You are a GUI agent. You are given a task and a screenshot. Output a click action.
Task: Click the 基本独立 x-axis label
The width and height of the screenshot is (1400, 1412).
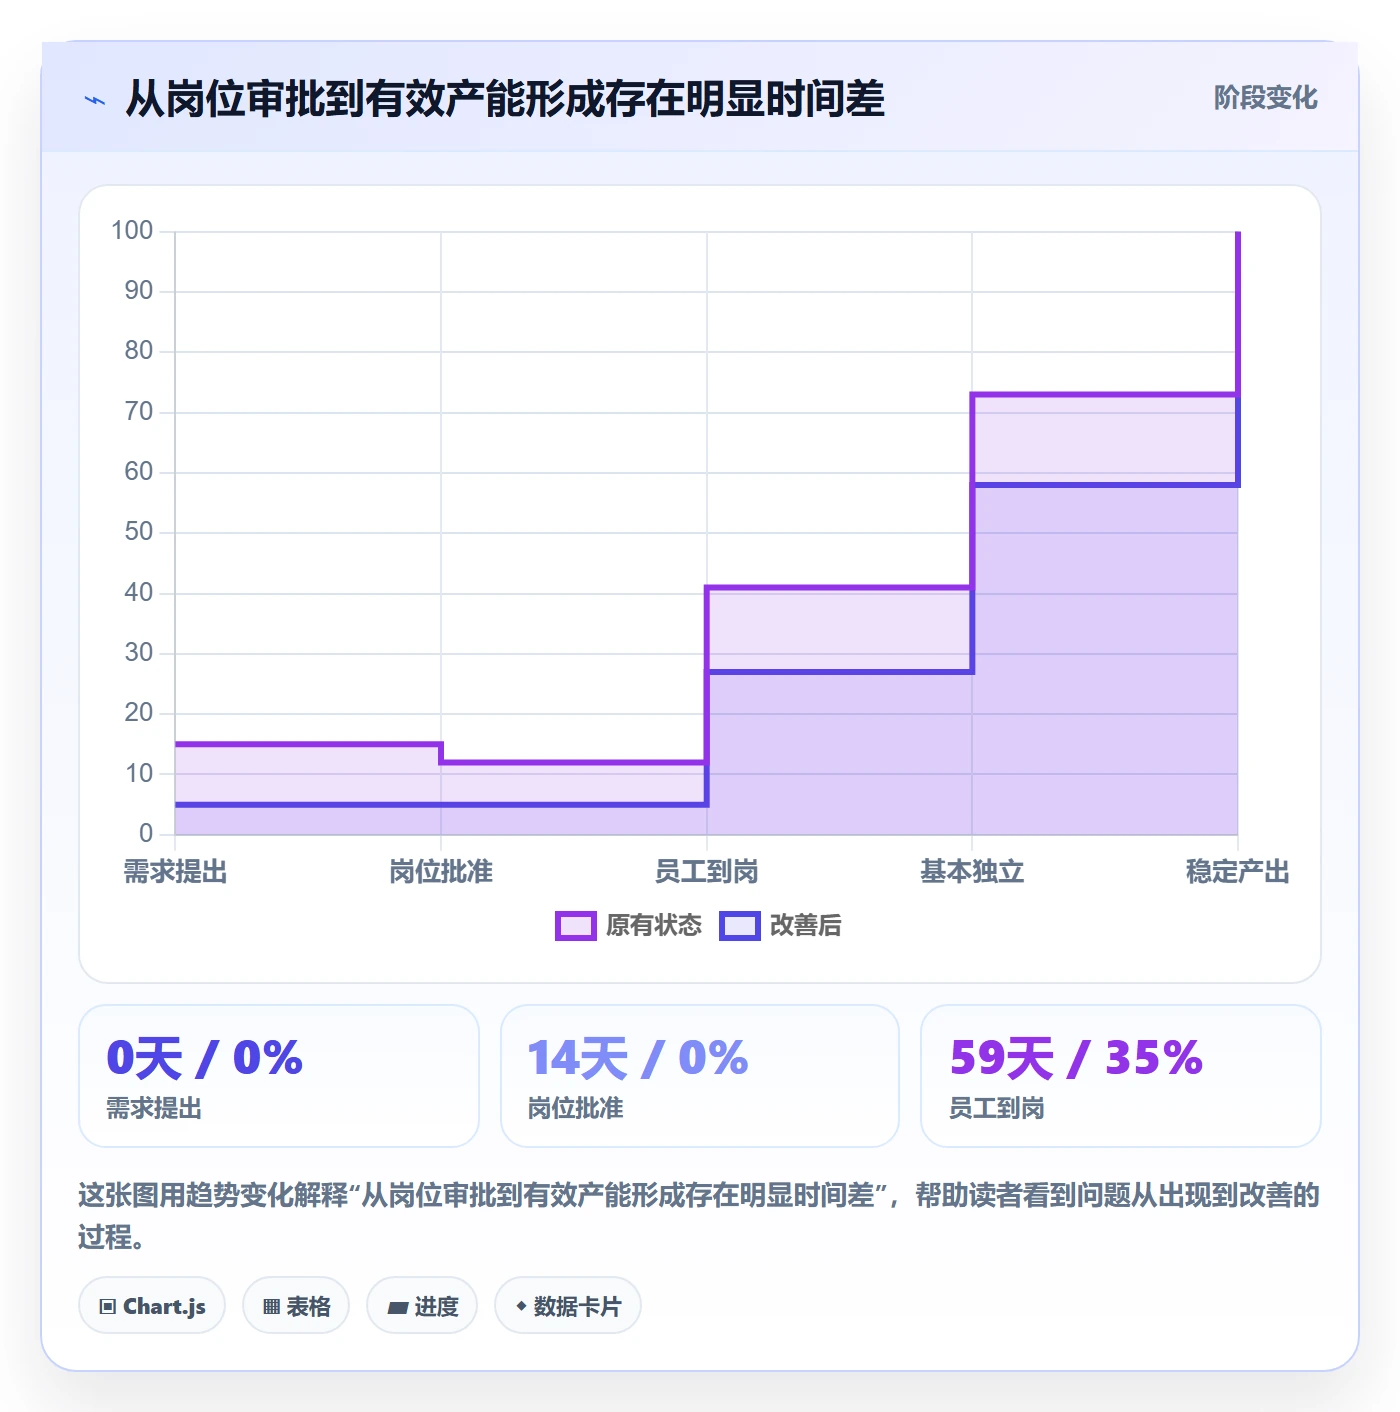972,872
